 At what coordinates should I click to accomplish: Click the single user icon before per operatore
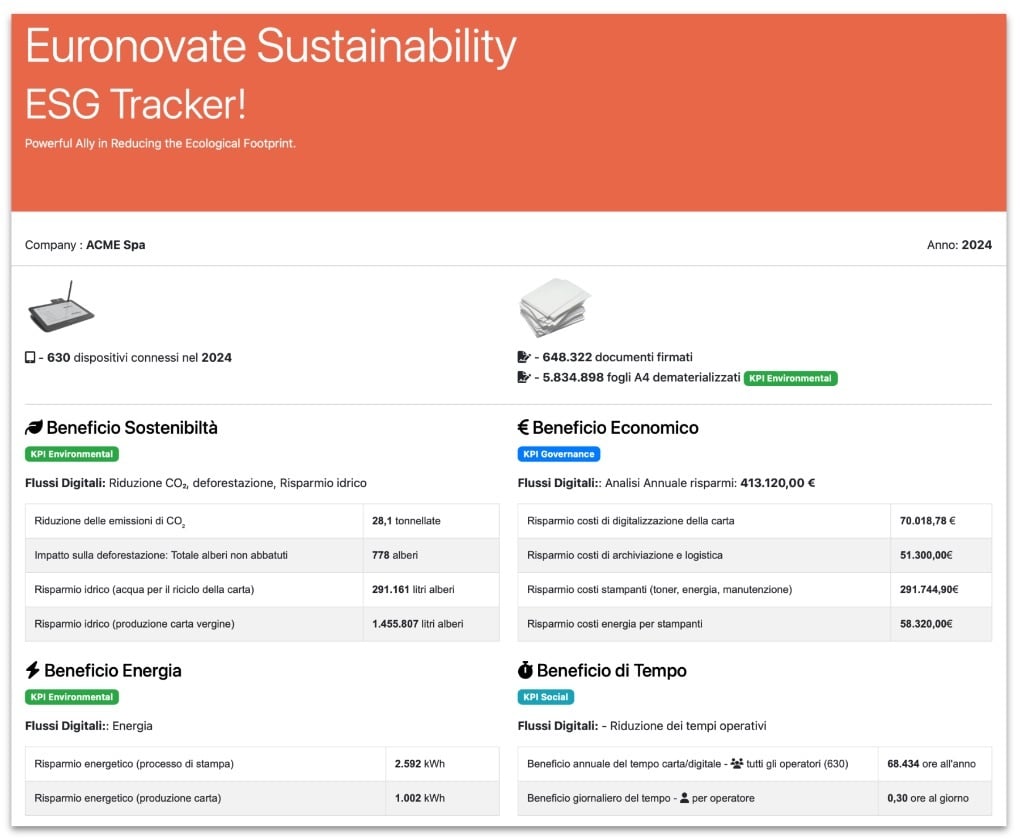[x=685, y=798]
